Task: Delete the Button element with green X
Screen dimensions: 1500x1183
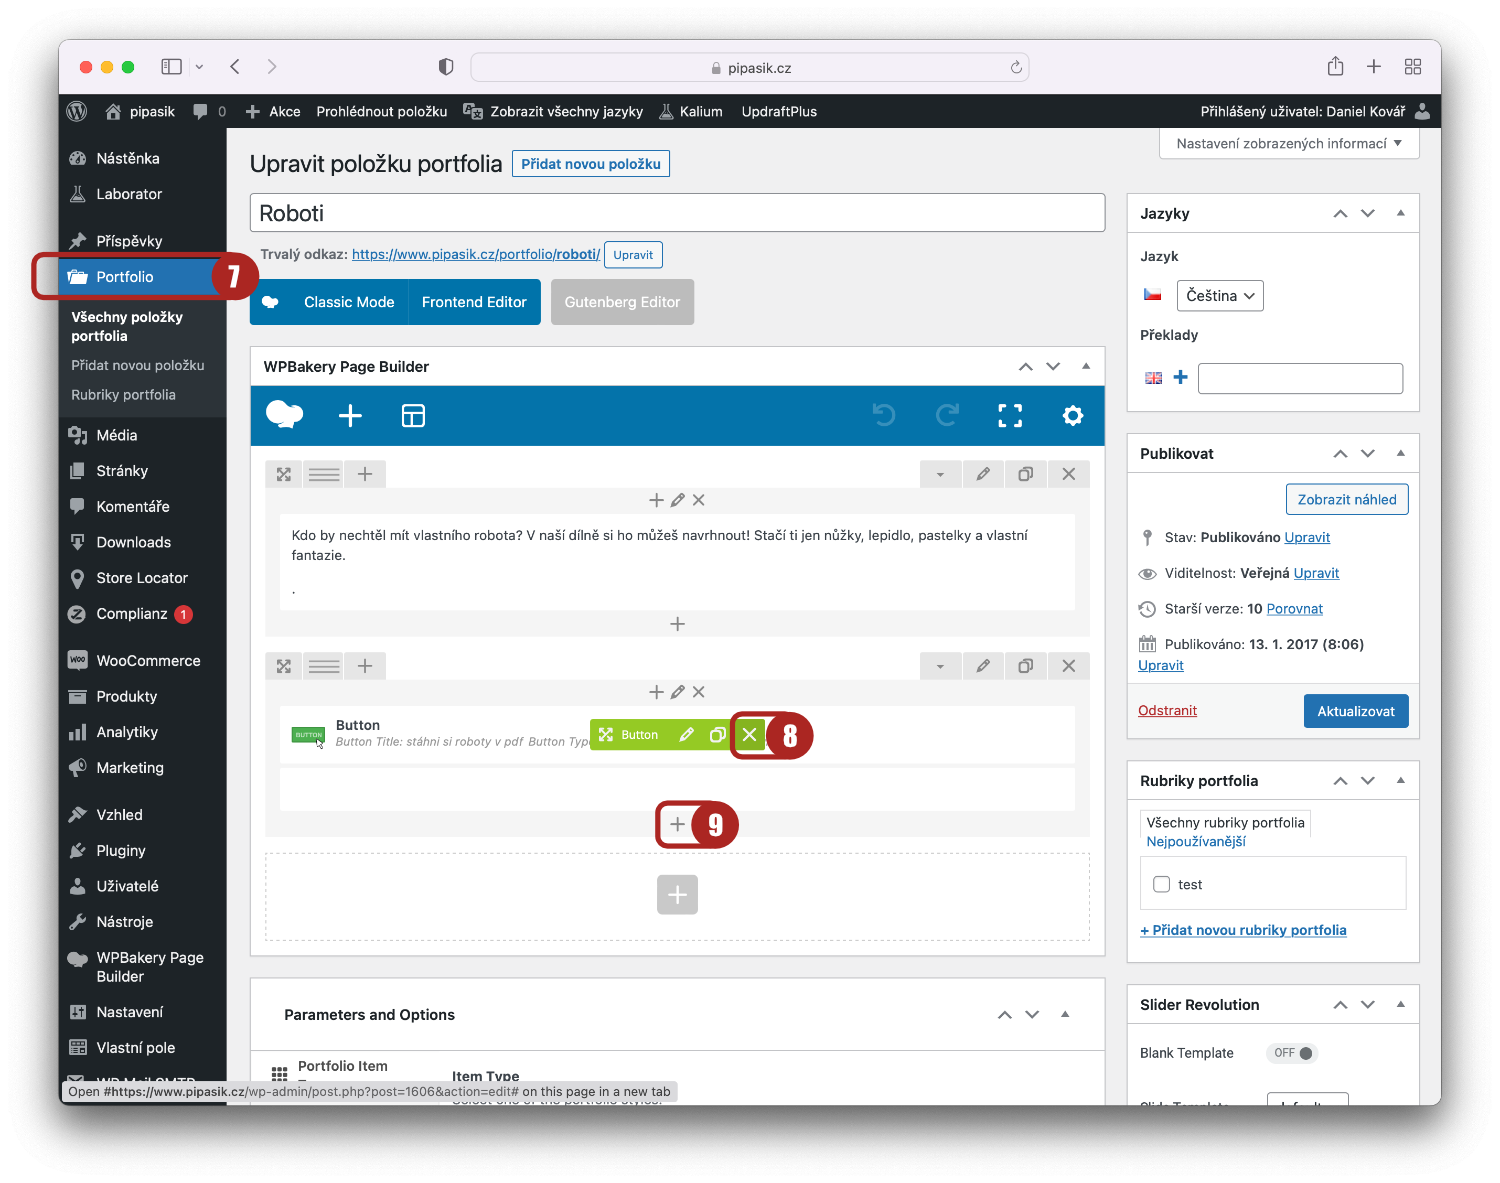Action: point(749,735)
